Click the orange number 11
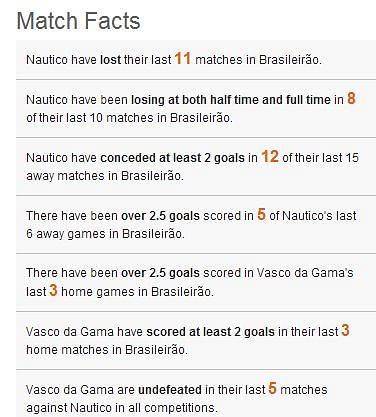The image size is (376, 417). click(183, 58)
